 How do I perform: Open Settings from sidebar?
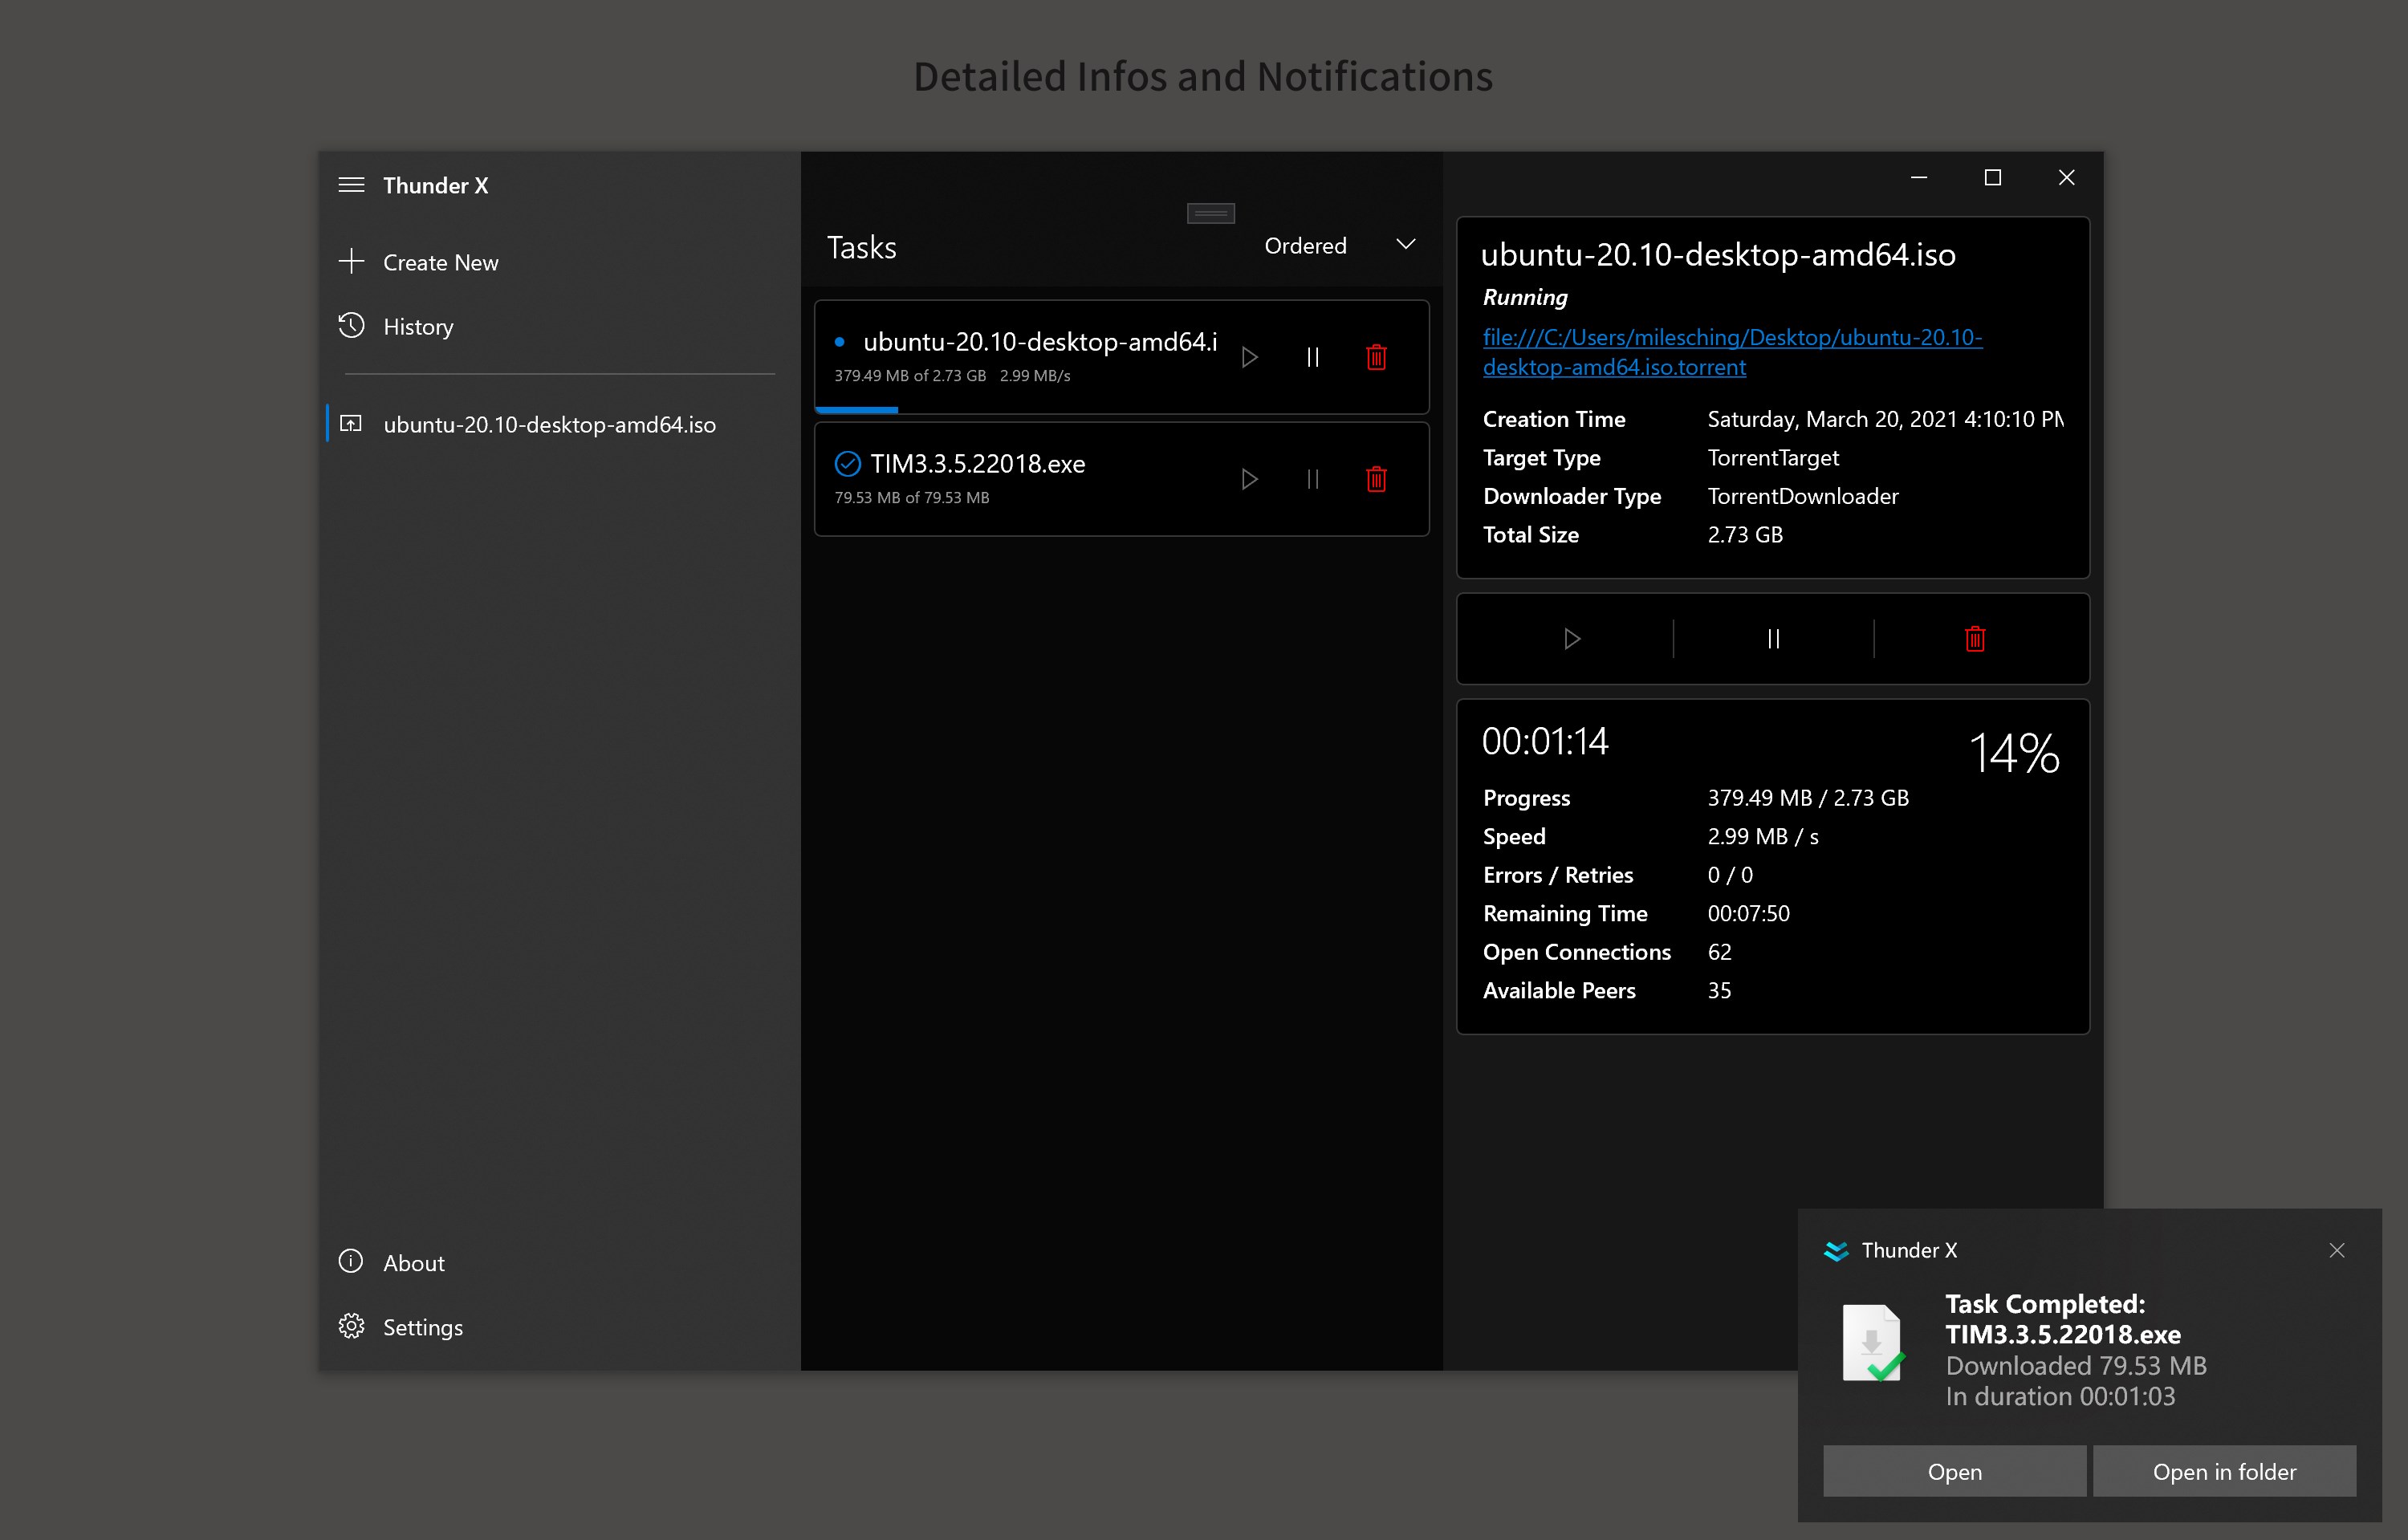pos(423,1326)
